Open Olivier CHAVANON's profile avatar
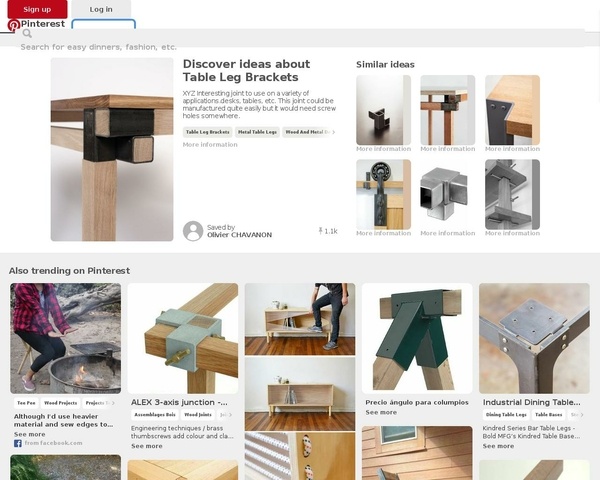This screenshot has height=480, width=600. [193, 231]
